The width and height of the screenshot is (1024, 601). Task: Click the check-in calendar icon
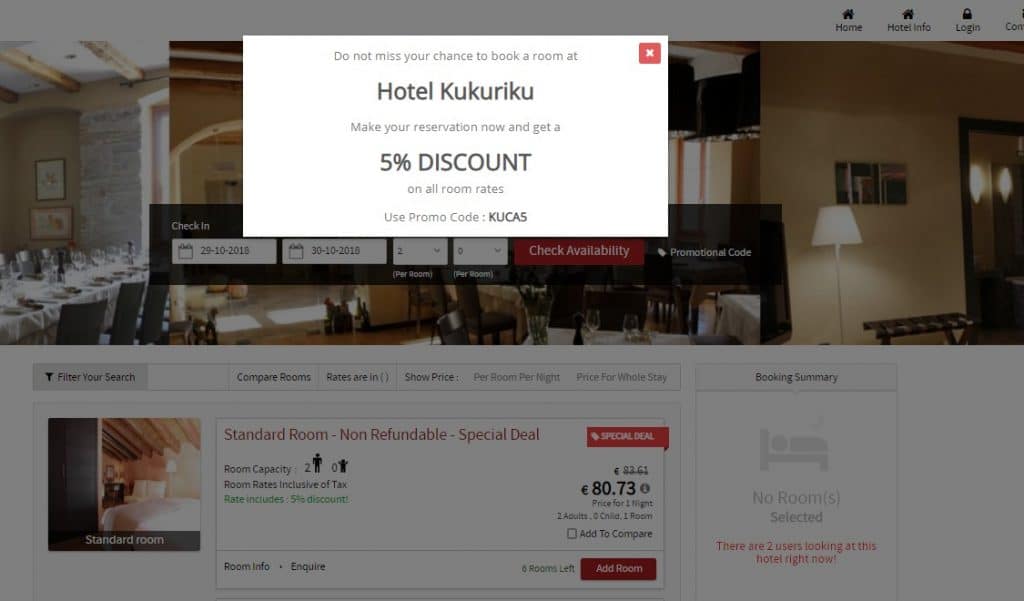pos(185,251)
